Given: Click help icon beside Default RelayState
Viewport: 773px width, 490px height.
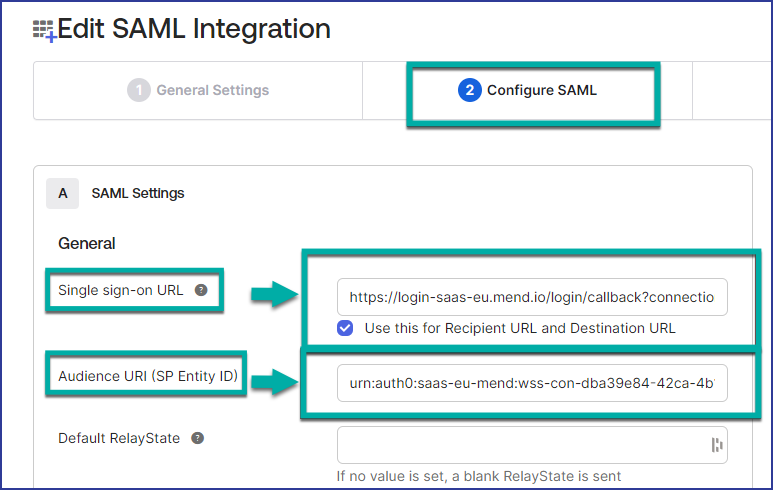Looking at the screenshot, I should point(198,438).
